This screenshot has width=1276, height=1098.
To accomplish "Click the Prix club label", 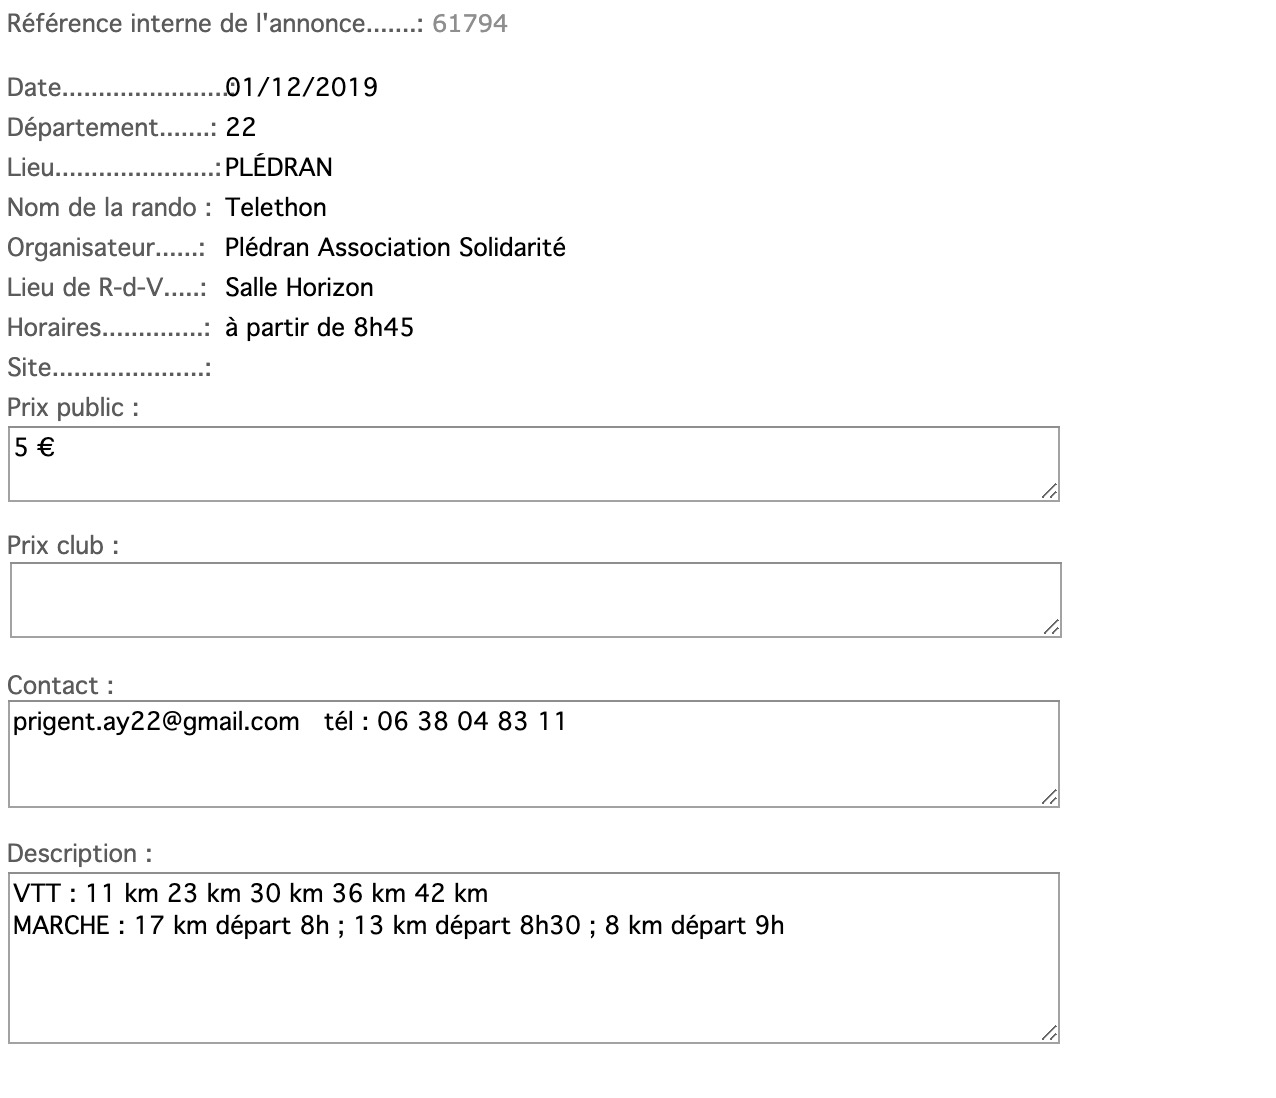I will (x=62, y=546).
